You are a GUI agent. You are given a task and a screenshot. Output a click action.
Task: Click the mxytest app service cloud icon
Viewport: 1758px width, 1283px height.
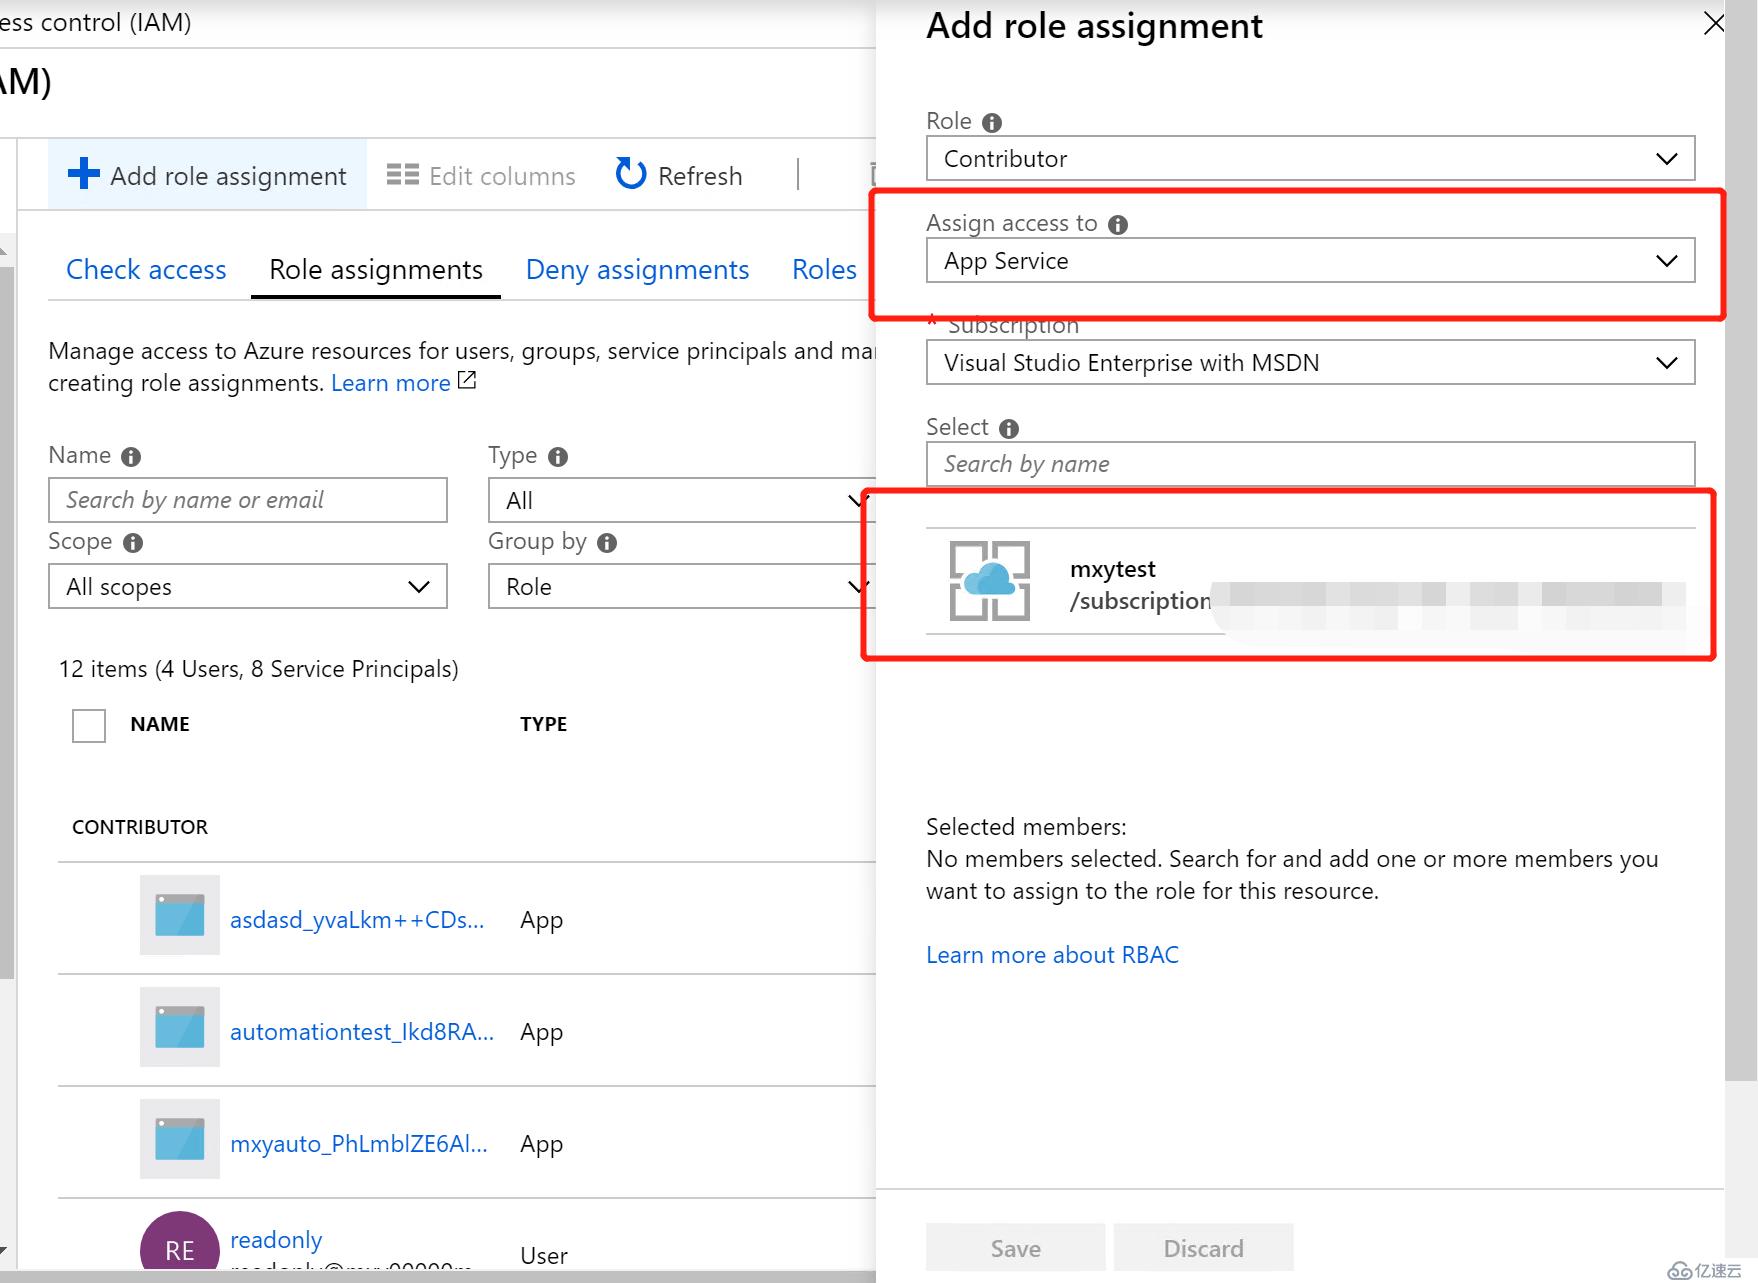(989, 581)
